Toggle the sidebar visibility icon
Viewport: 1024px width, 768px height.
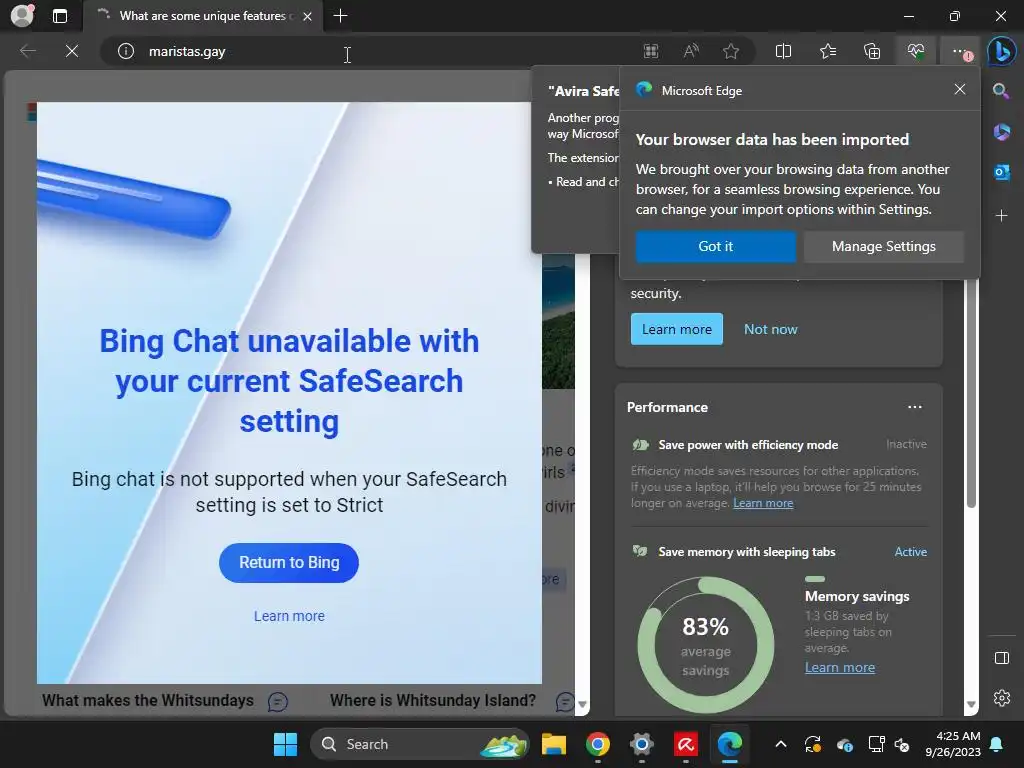(1001, 658)
